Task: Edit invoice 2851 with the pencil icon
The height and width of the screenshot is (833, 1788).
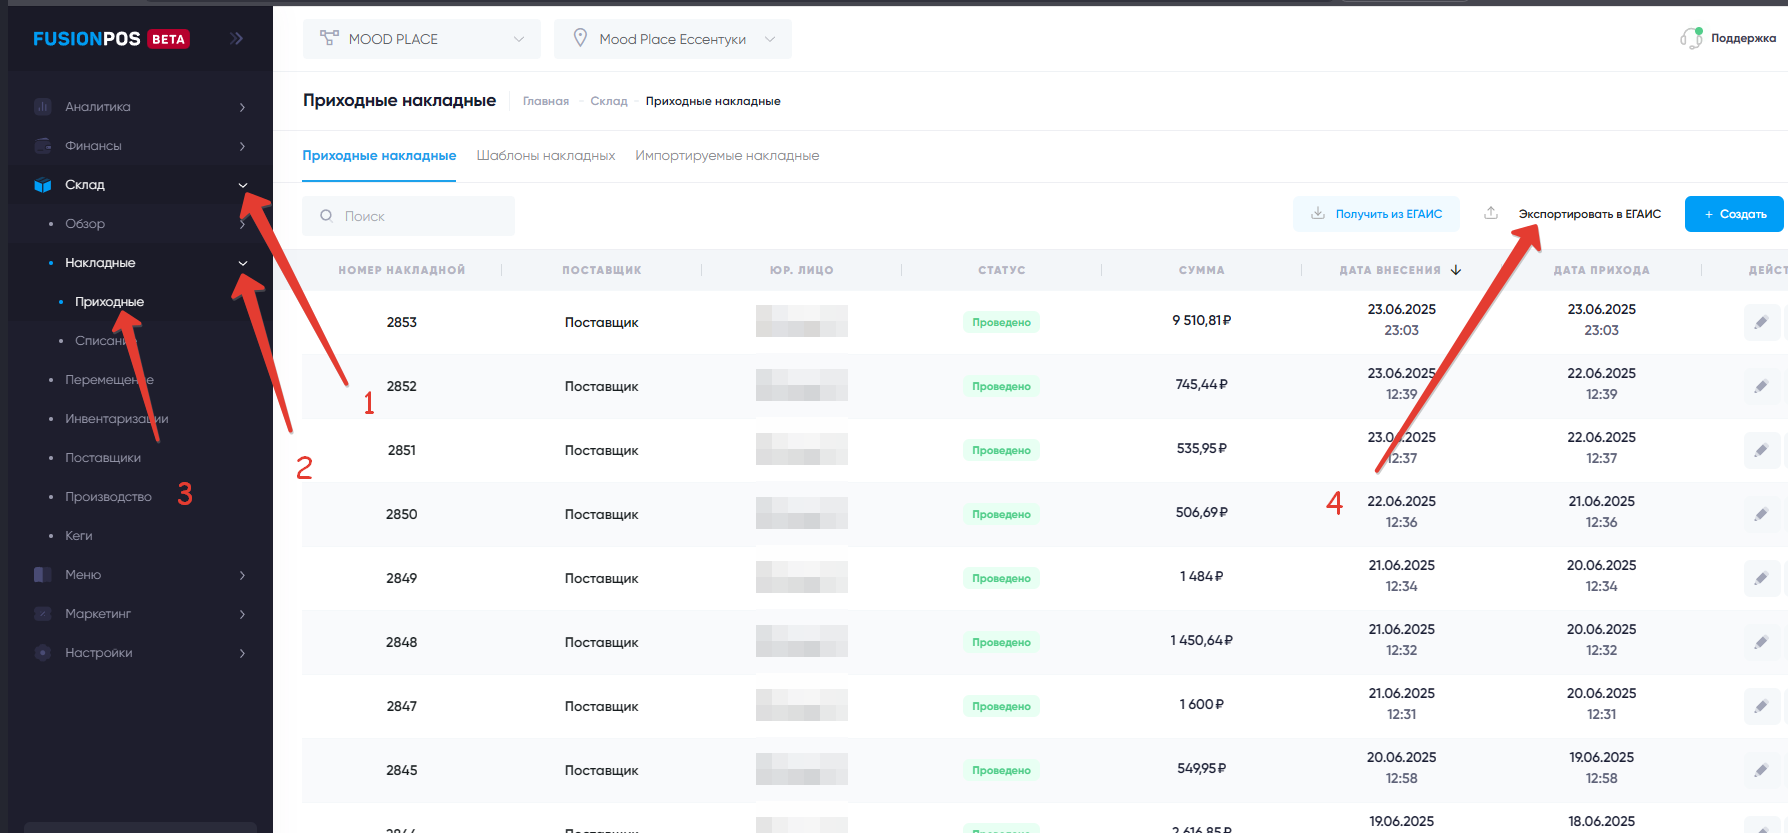Action: click(x=1761, y=450)
